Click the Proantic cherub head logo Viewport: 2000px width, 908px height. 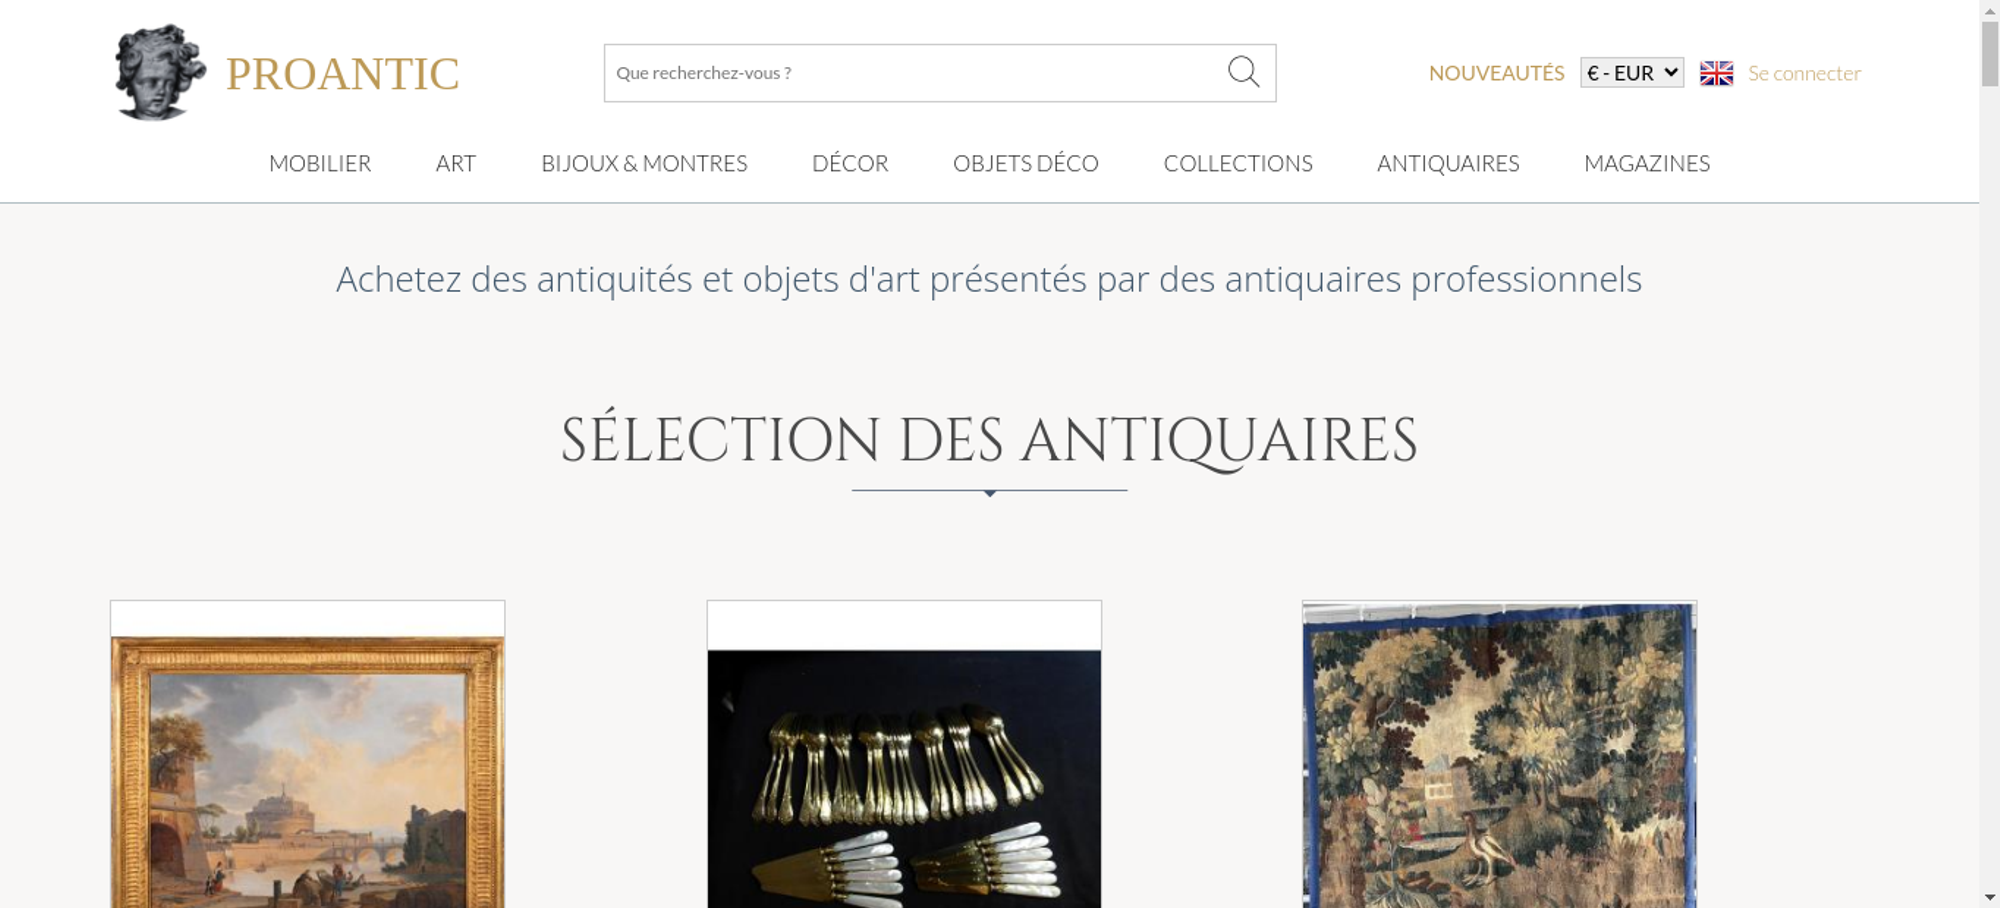click(160, 73)
